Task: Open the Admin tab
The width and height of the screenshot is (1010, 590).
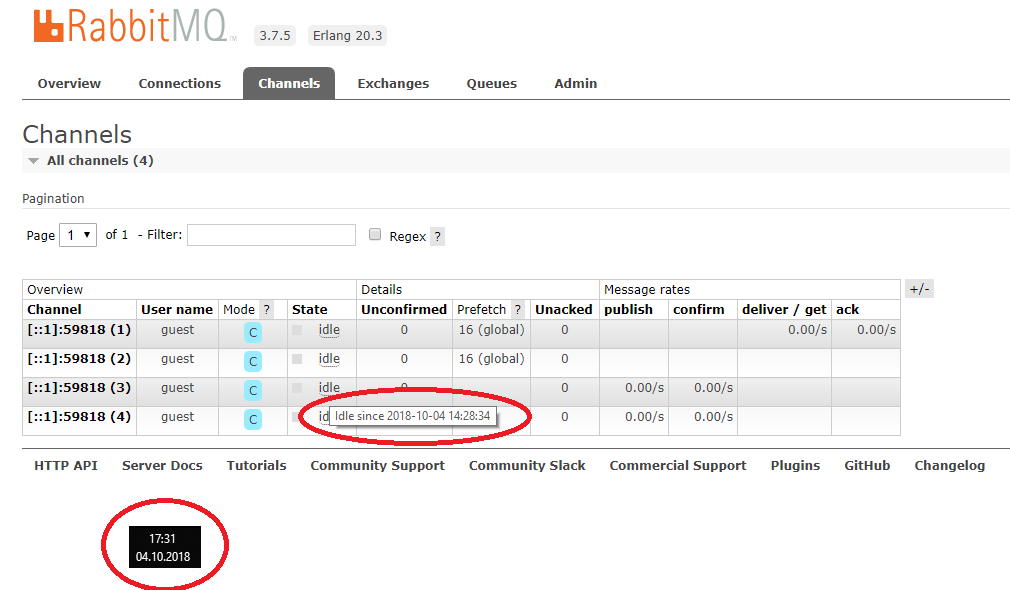Action: (576, 84)
